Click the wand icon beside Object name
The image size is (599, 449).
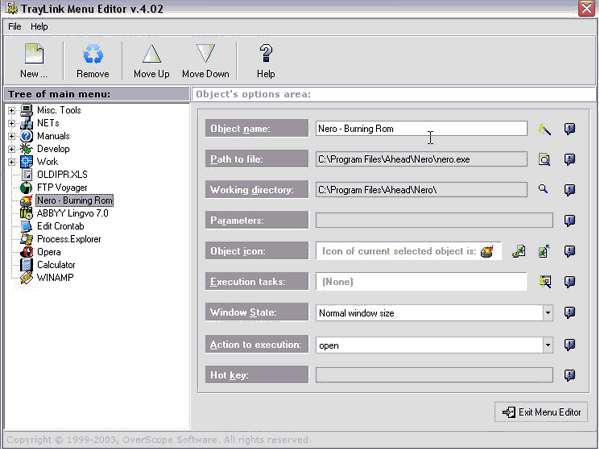click(544, 129)
